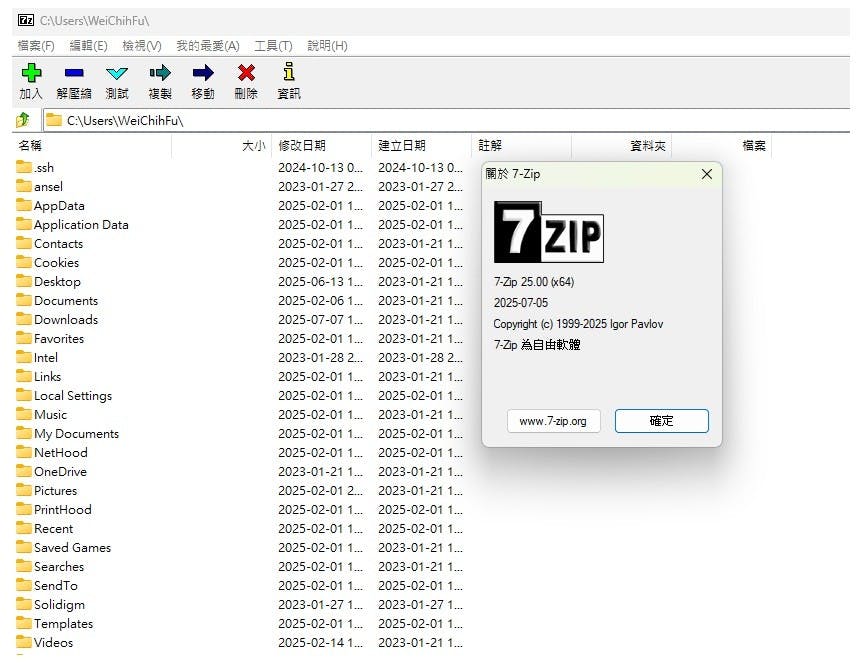Sort by the 名稱 name column header
The image size is (865, 663).
coord(92,146)
